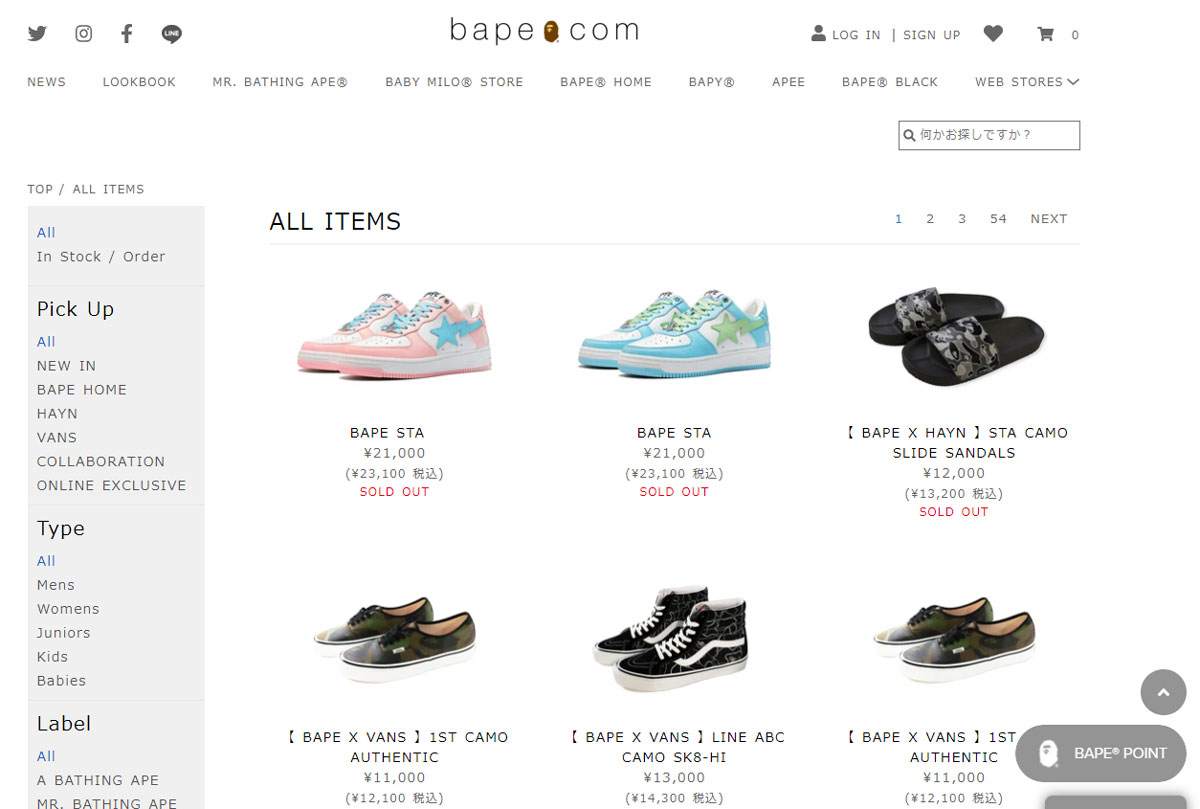This screenshot has height=809, width=1200.
Task: Open the BABY MILO STORE menu item
Action: pyautogui.click(x=454, y=82)
